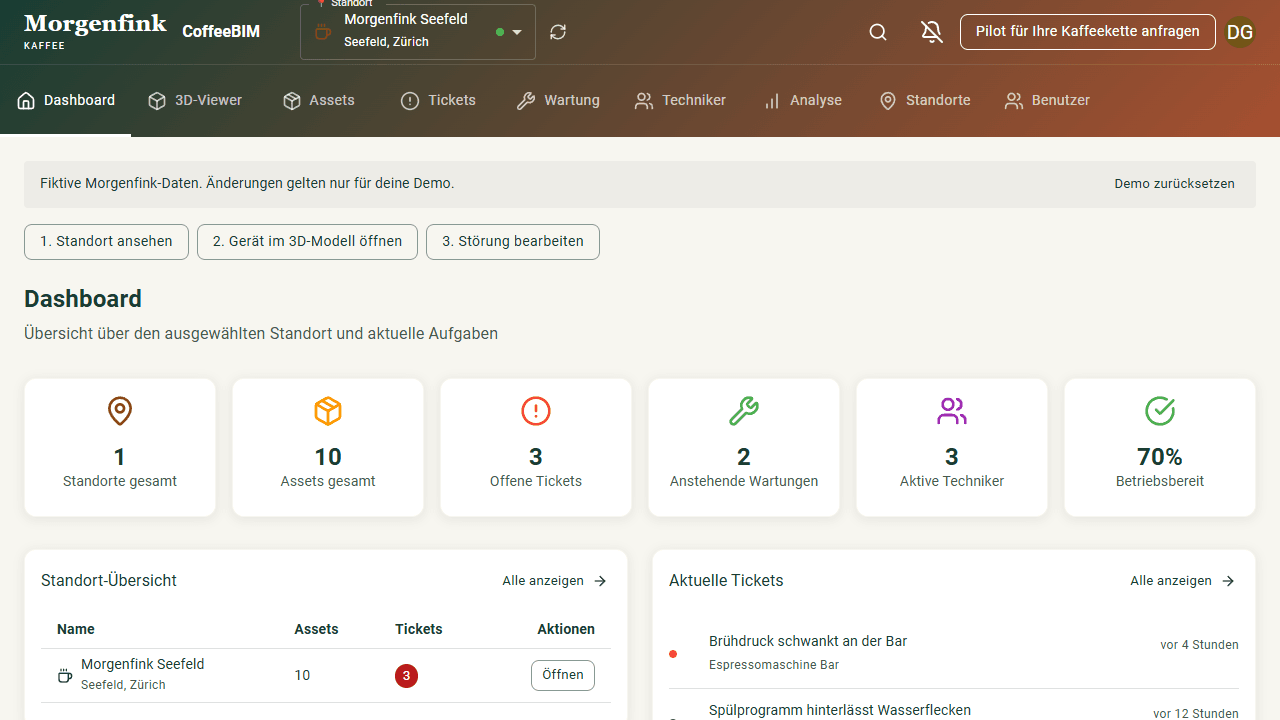Expand the Standort dropdown arrow

coord(517,32)
